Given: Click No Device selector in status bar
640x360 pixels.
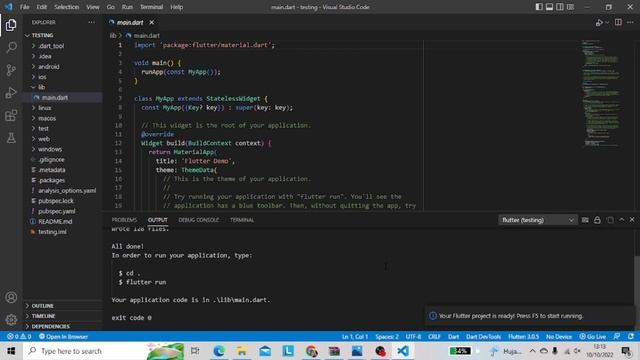Looking at the screenshot, I should coord(559,337).
